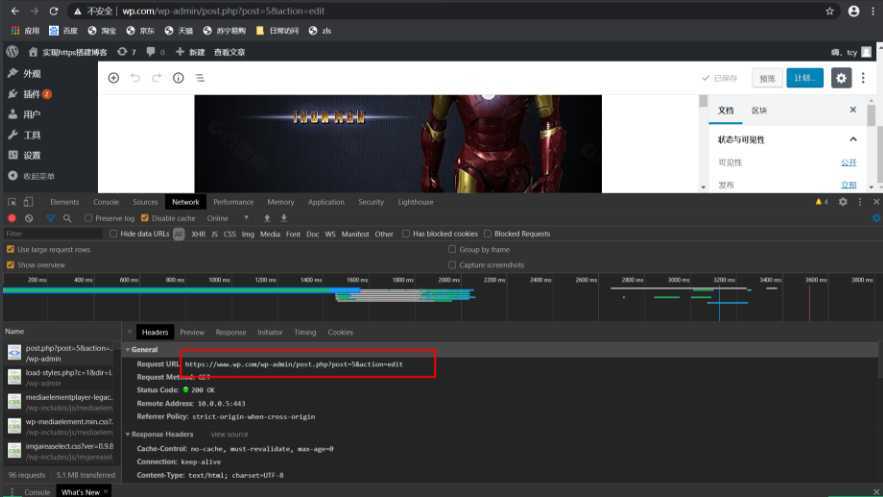The height and width of the screenshot is (497, 883).
Task: Enable Group by frame checkbox
Action: tap(452, 249)
